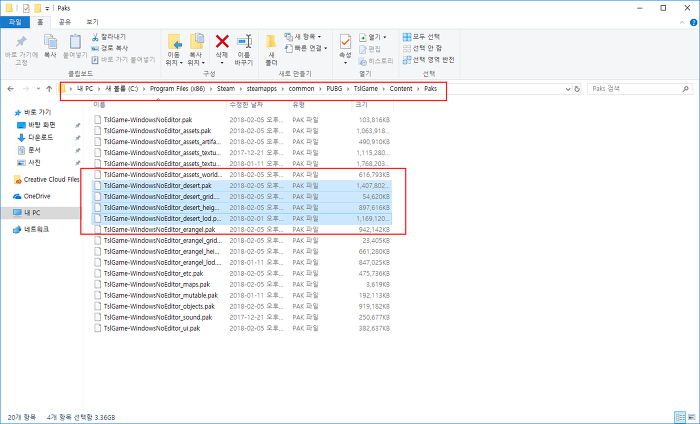The image size is (700, 424).
Task: Select TslGame-WindowsNoEditor_ui.pak file
Action: 152,328
